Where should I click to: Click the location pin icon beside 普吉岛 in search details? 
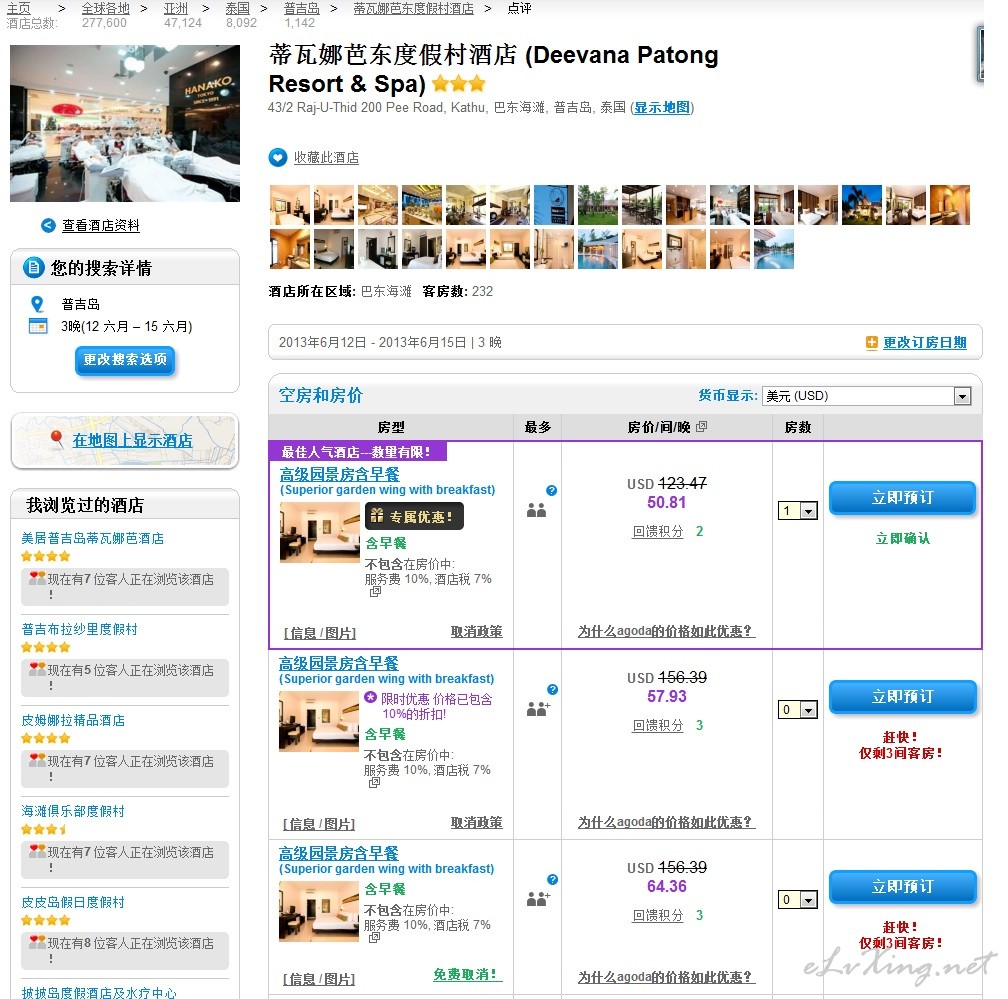37,304
